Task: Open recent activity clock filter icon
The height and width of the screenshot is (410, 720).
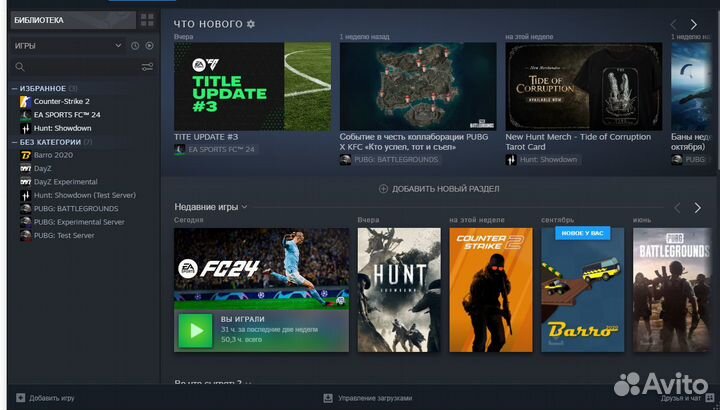Action: click(135, 46)
